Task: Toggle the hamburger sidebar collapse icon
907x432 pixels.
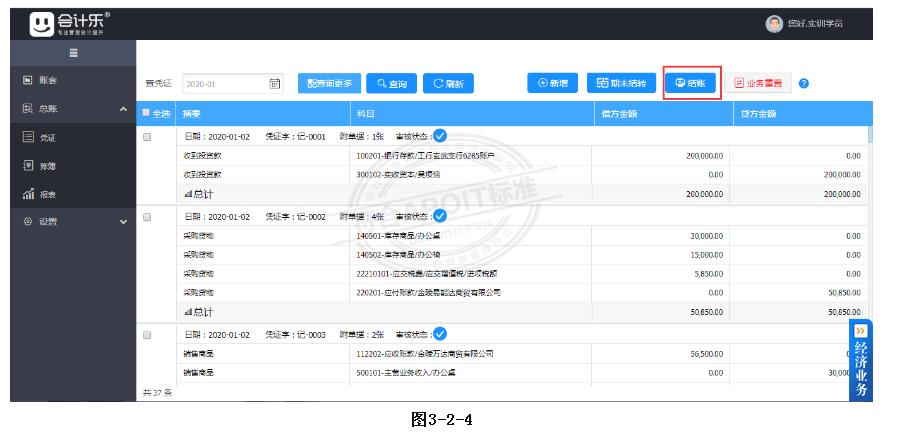Action: [x=73, y=53]
